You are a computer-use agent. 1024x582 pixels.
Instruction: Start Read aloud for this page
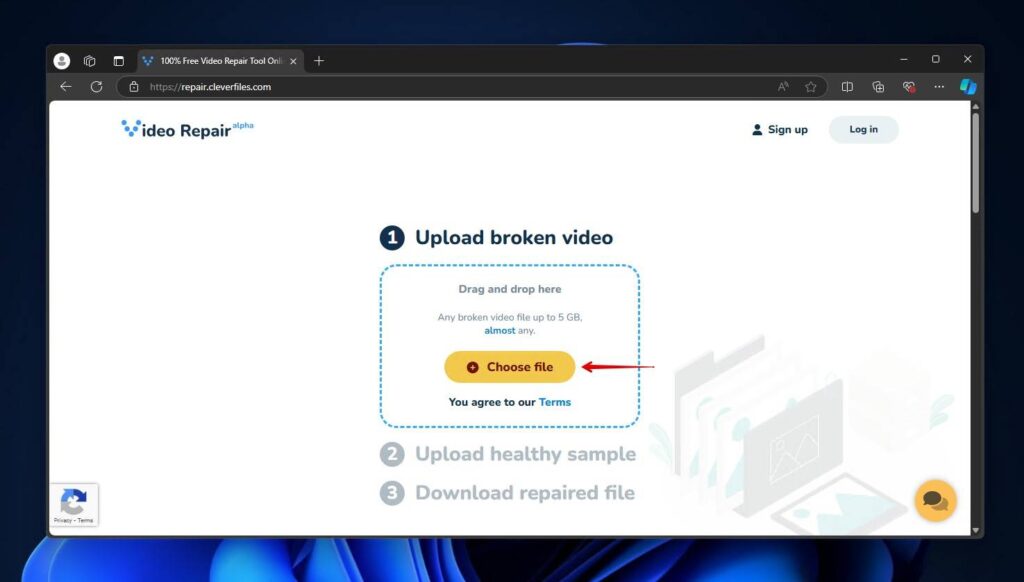[x=784, y=86]
